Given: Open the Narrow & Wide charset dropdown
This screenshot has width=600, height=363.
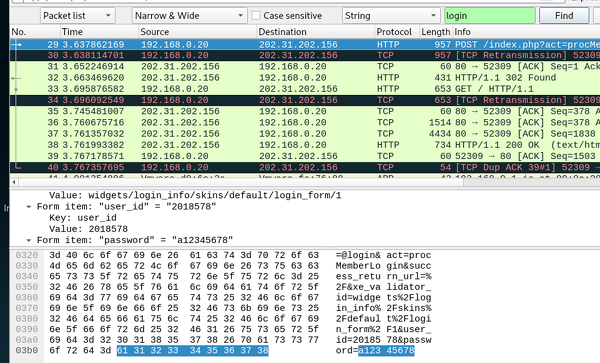Looking at the screenshot, I should [x=189, y=16].
